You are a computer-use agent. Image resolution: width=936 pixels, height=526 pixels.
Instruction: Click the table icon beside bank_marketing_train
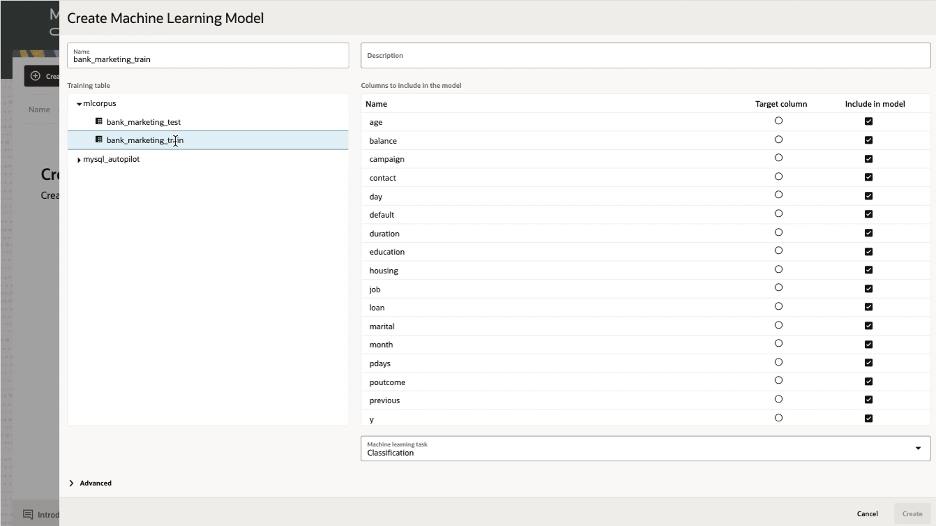(99, 140)
